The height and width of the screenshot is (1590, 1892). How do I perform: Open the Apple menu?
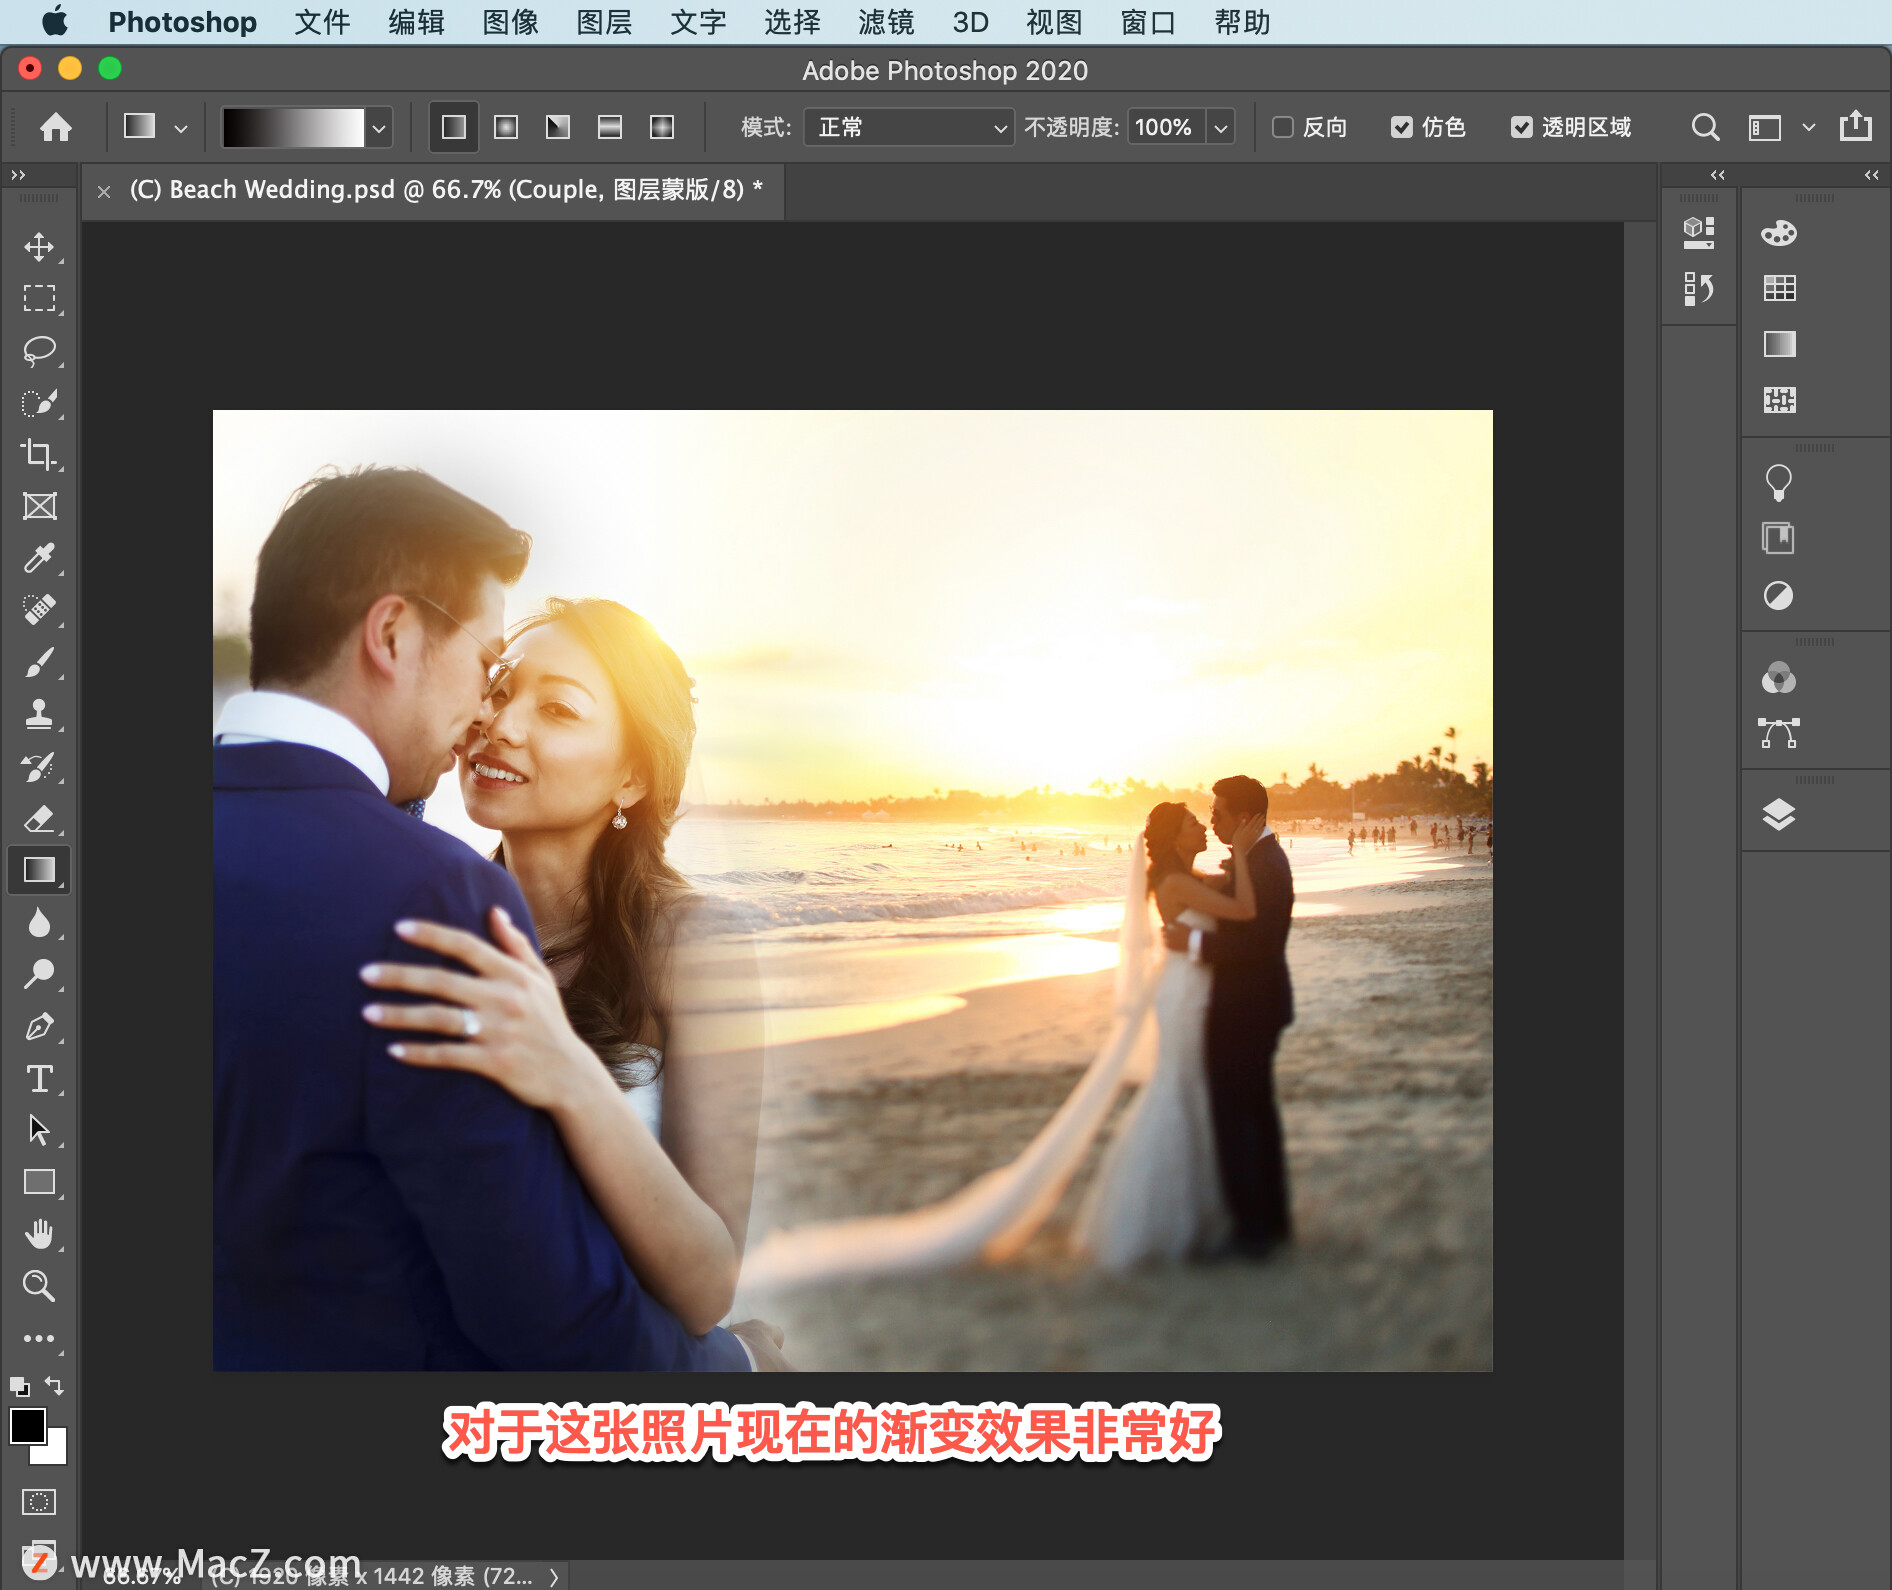[x=55, y=21]
